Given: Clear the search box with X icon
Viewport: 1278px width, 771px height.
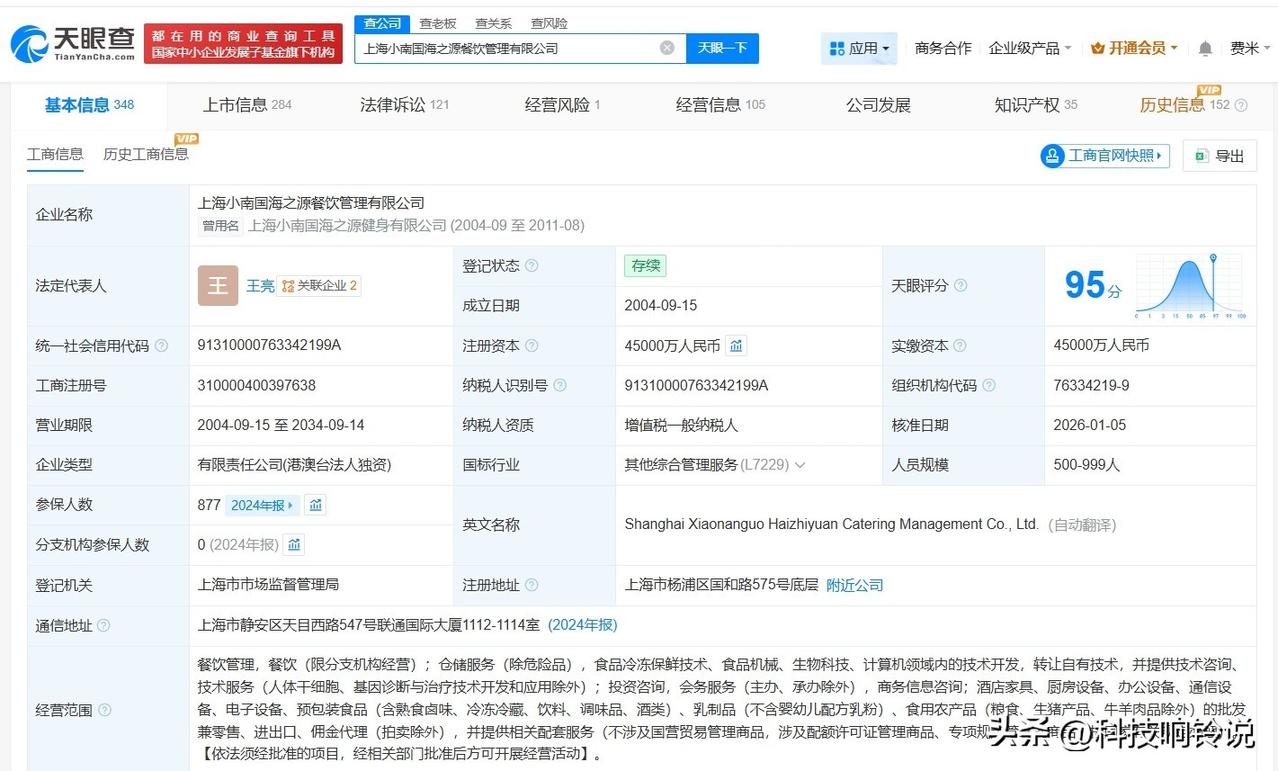Looking at the screenshot, I should click(667, 48).
